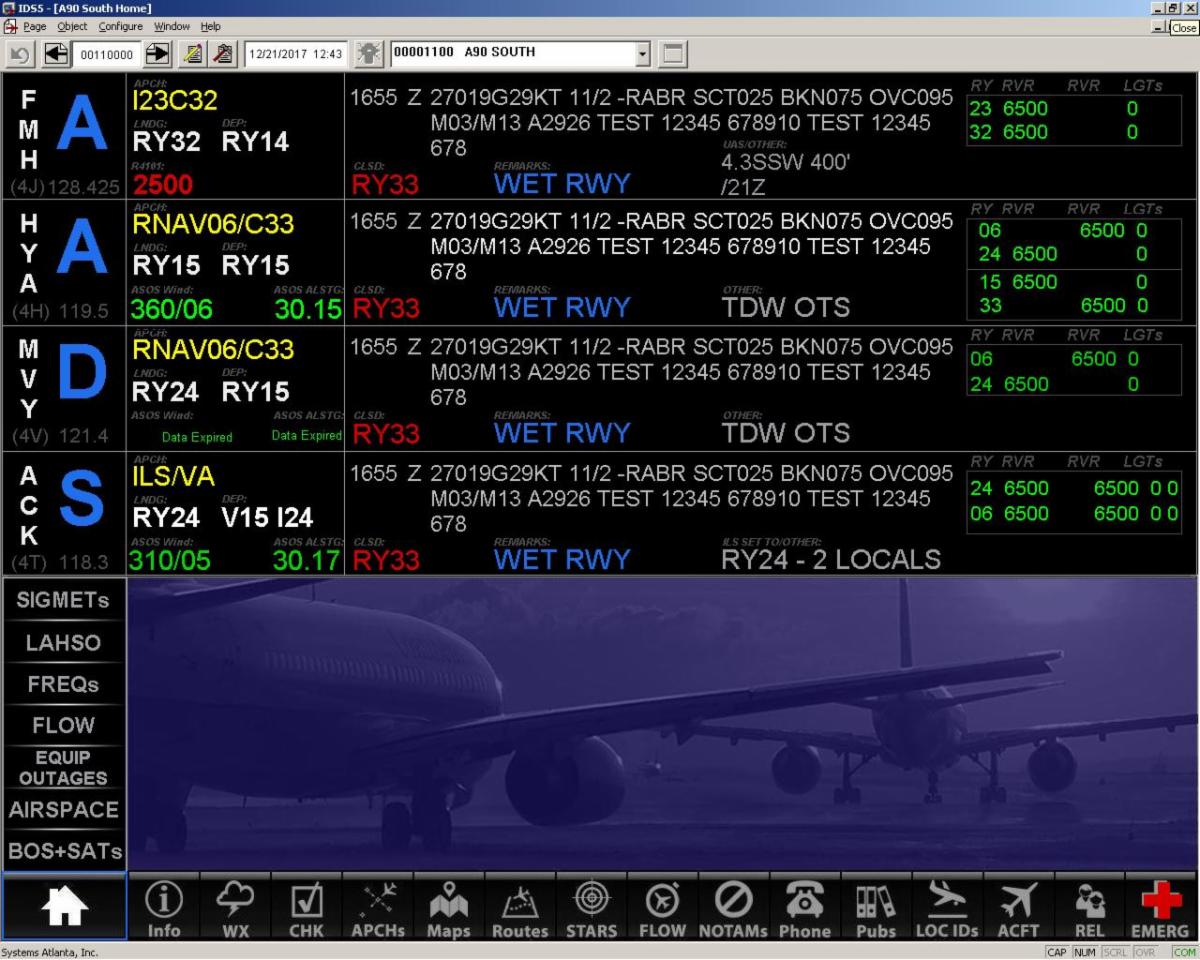Click the SIGMETs button

(x=63, y=600)
